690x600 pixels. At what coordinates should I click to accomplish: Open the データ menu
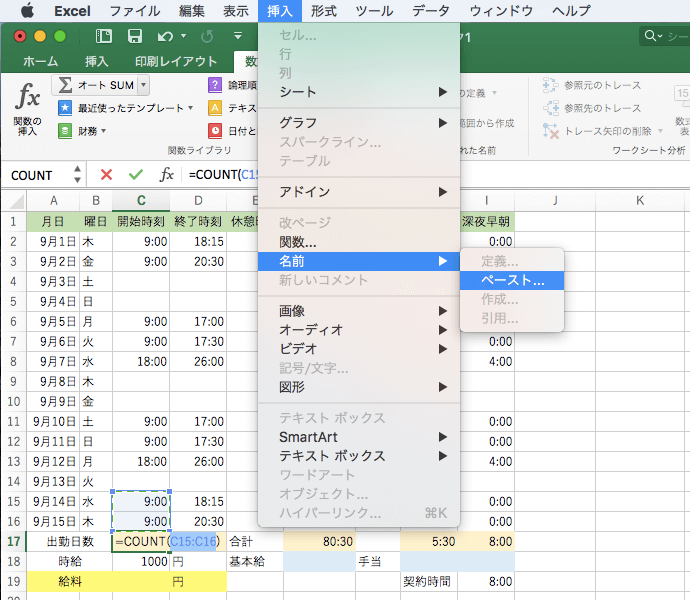pyautogui.click(x=430, y=11)
